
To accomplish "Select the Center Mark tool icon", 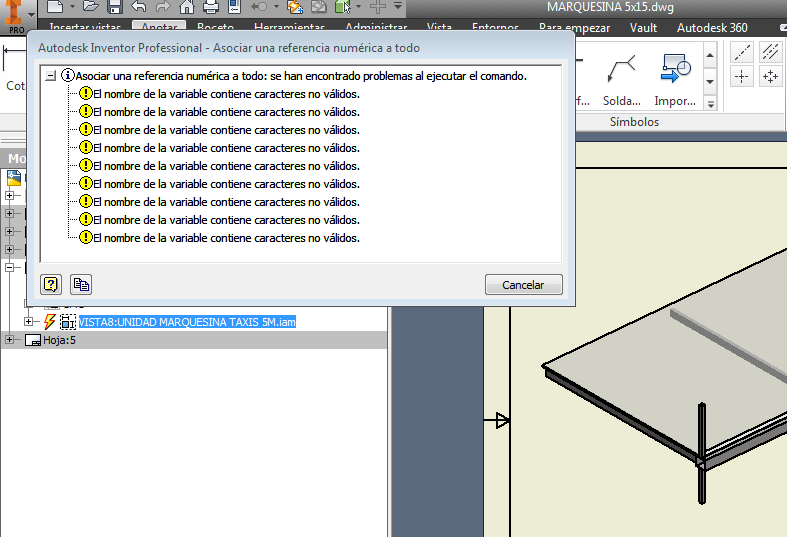I will pyautogui.click(x=742, y=77).
